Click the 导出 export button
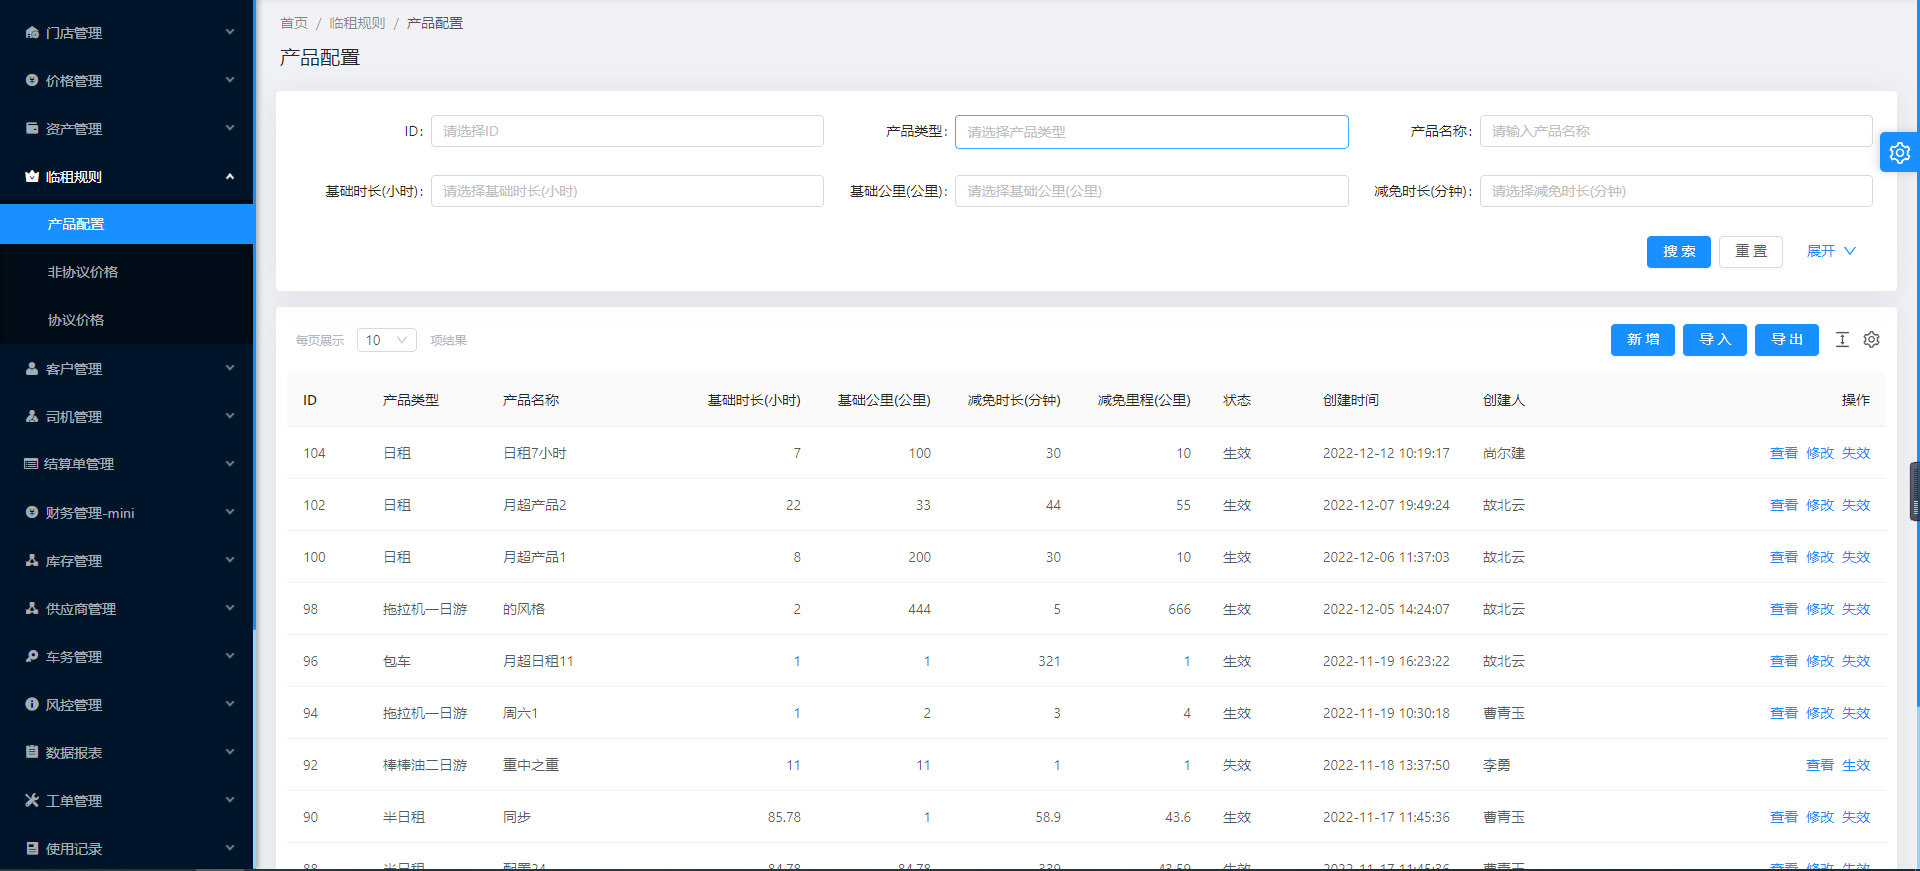 (x=1787, y=340)
